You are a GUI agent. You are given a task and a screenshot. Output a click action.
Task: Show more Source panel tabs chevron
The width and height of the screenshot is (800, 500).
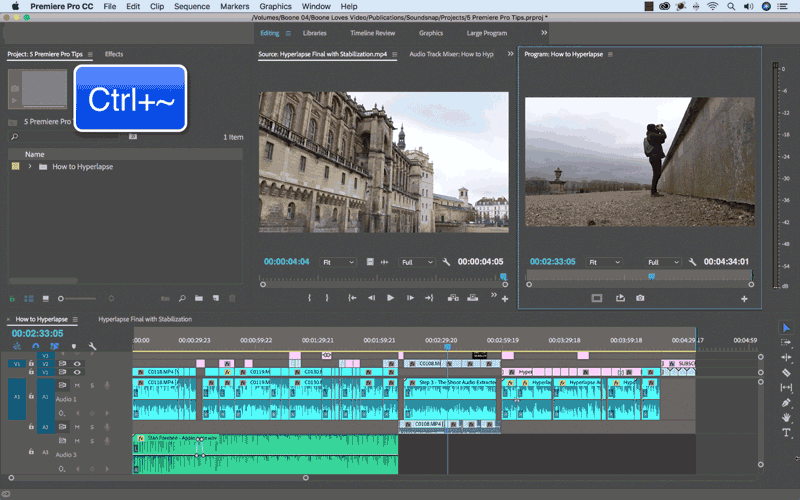[510, 54]
